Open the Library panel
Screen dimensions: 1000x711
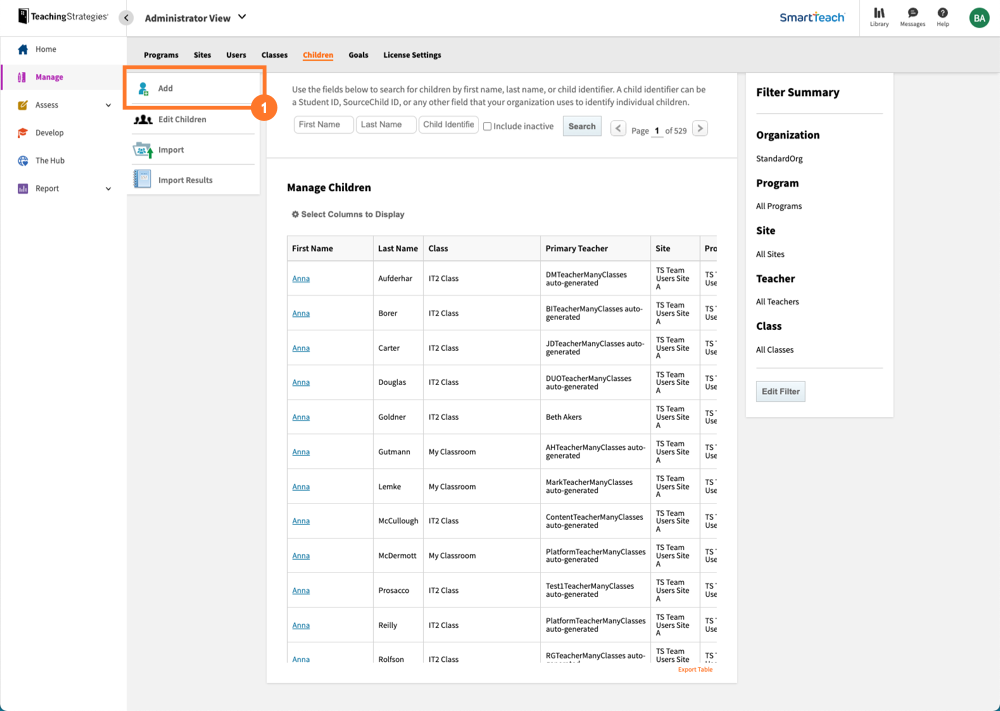click(879, 17)
